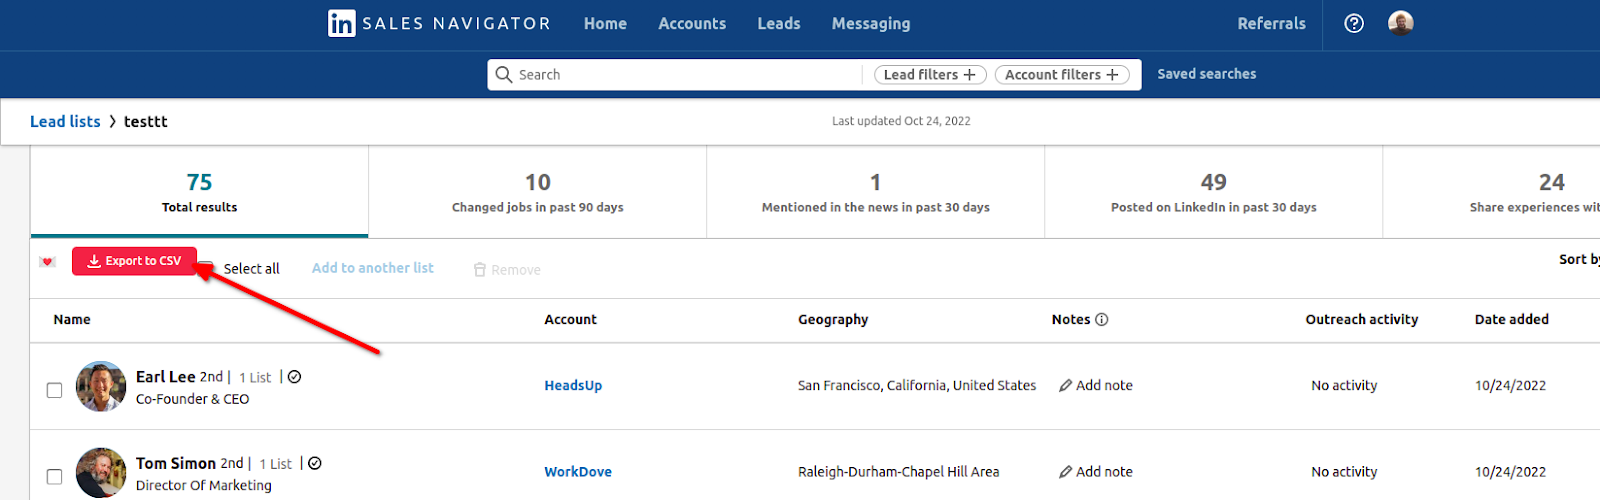Click the LinkedIn logo icon
Image resolution: width=1600 pixels, height=500 pixels.
[x=341, y=23]
